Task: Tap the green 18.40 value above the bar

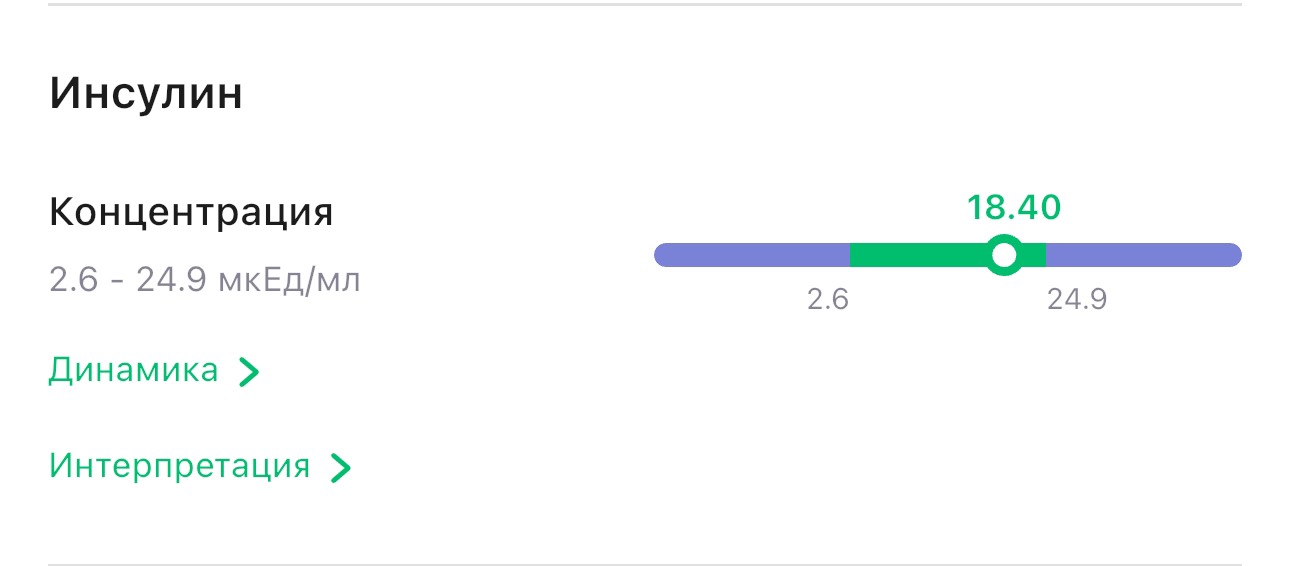Action: pyautogui.click(x=1013, y=208)
